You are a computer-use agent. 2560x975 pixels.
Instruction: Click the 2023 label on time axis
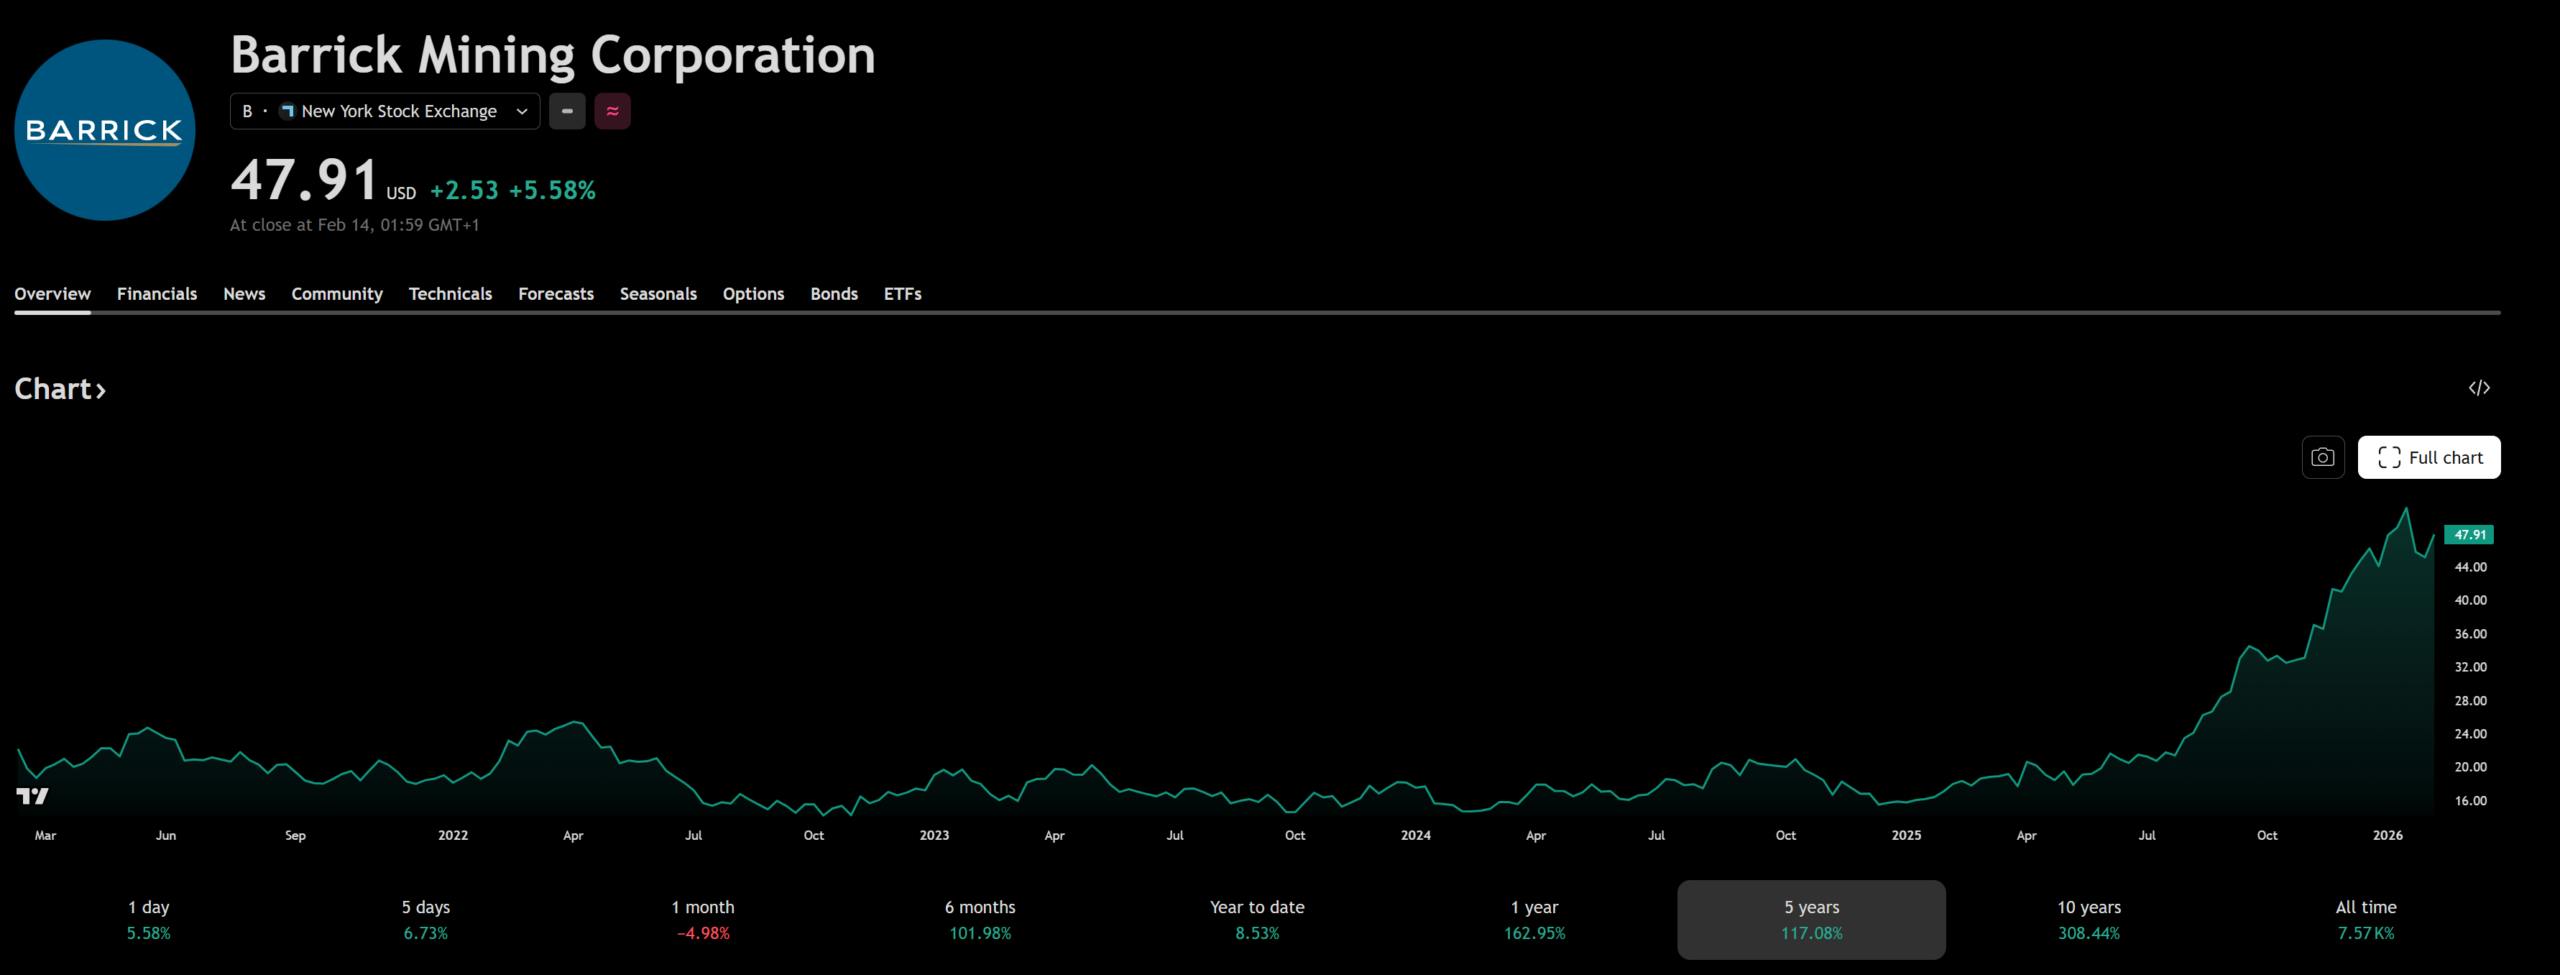click(x=934, y=835)
